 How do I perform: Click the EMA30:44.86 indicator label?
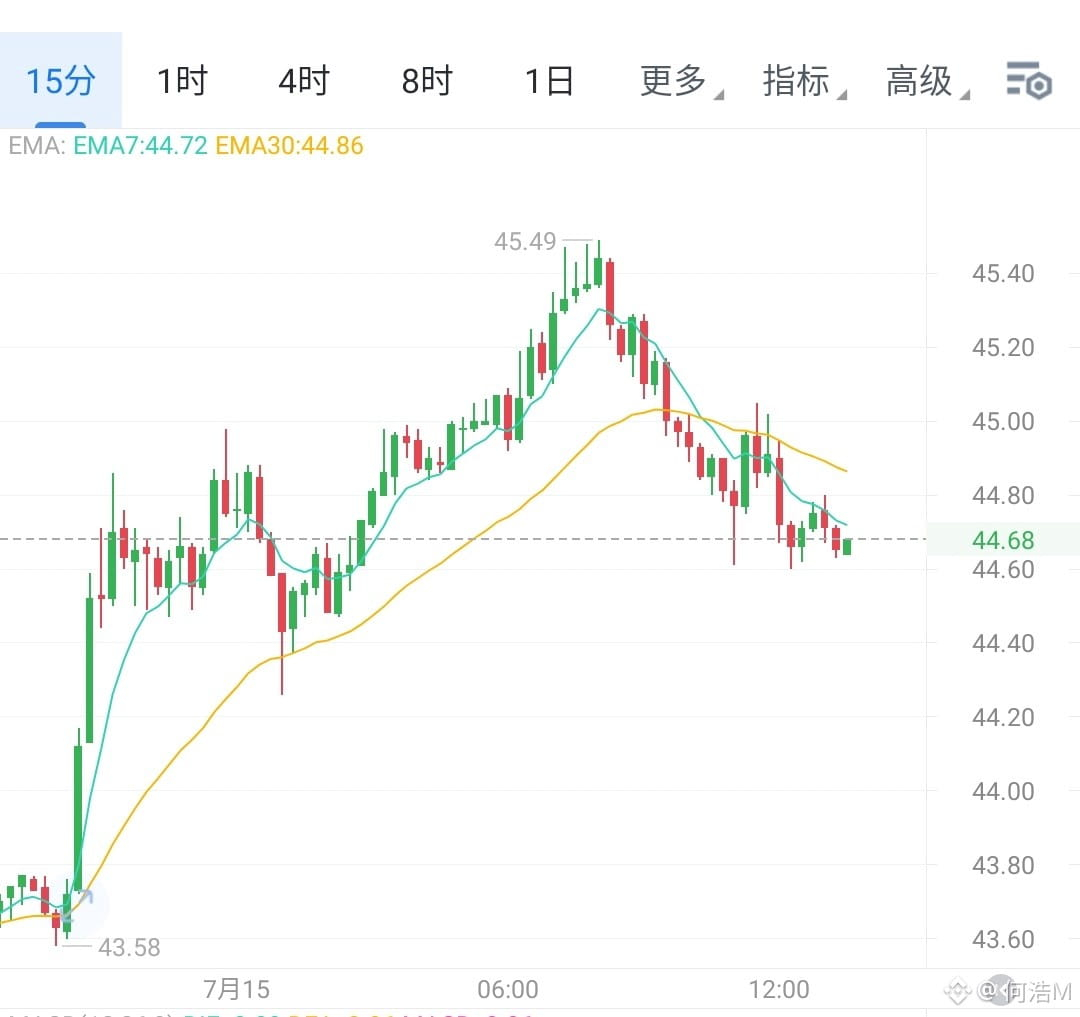[x=289, y=145]
